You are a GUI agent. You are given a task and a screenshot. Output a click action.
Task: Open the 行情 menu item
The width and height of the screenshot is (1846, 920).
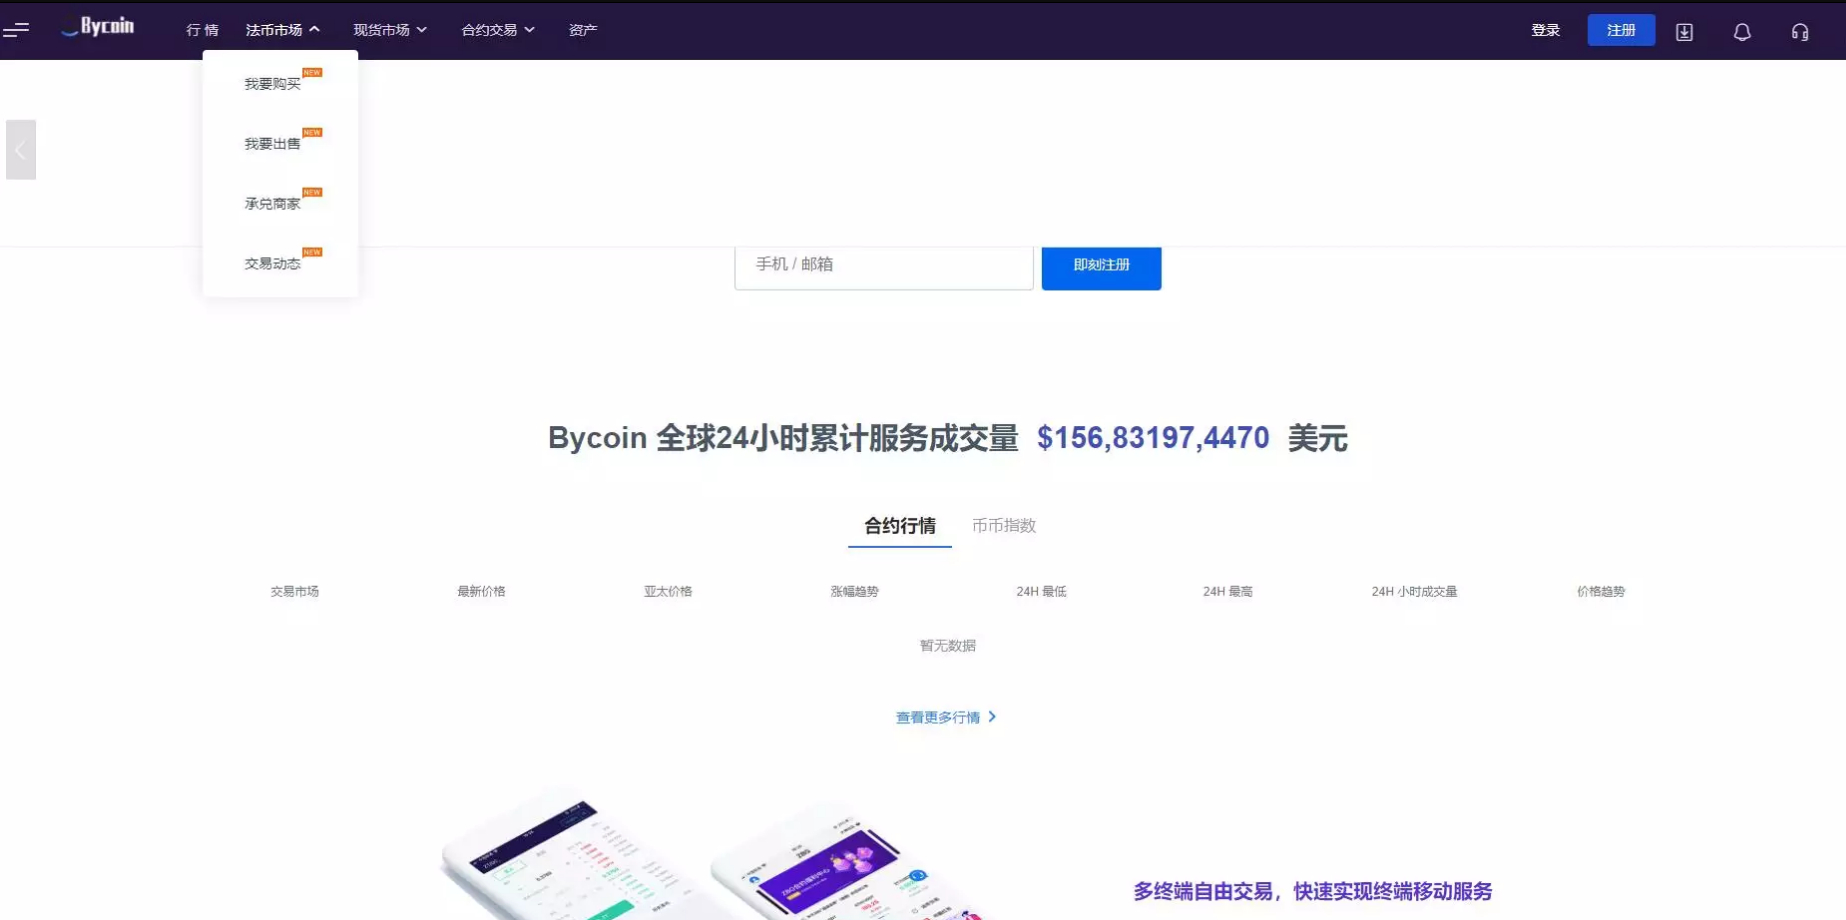pyautogui.click(x=202, y=30)
